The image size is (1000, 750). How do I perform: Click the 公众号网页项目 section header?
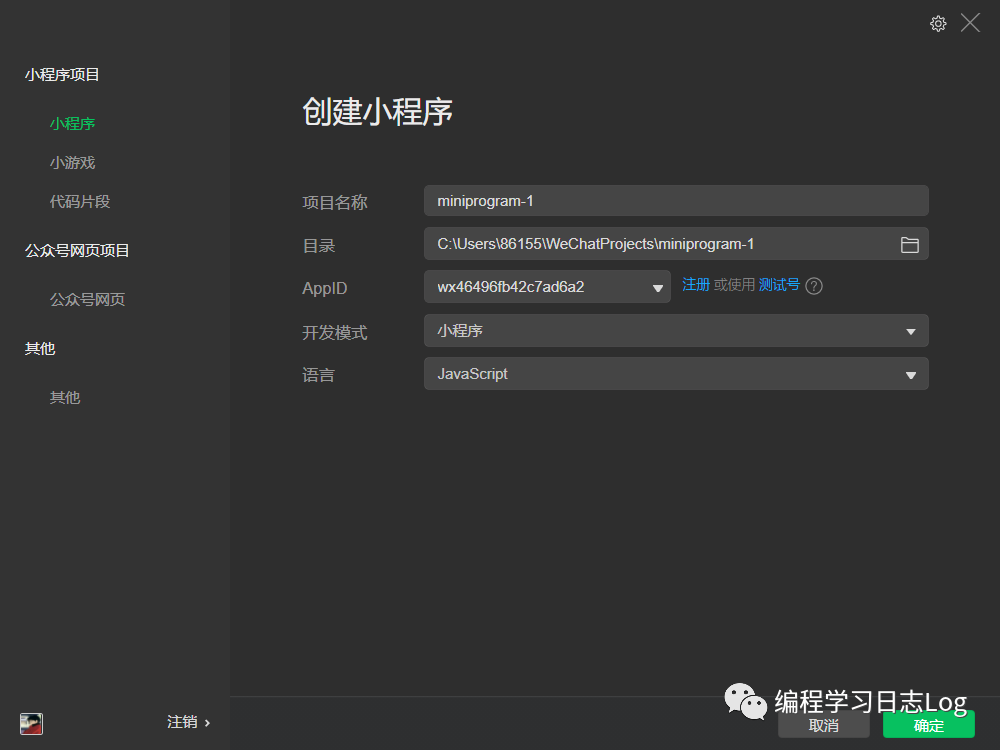pyautogui.click(x=77, y=251)
